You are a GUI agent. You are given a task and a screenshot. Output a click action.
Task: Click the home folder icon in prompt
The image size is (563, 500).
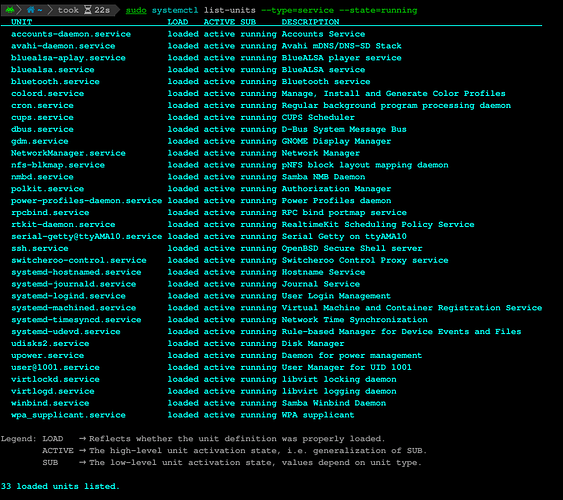[x=31, y=10]
